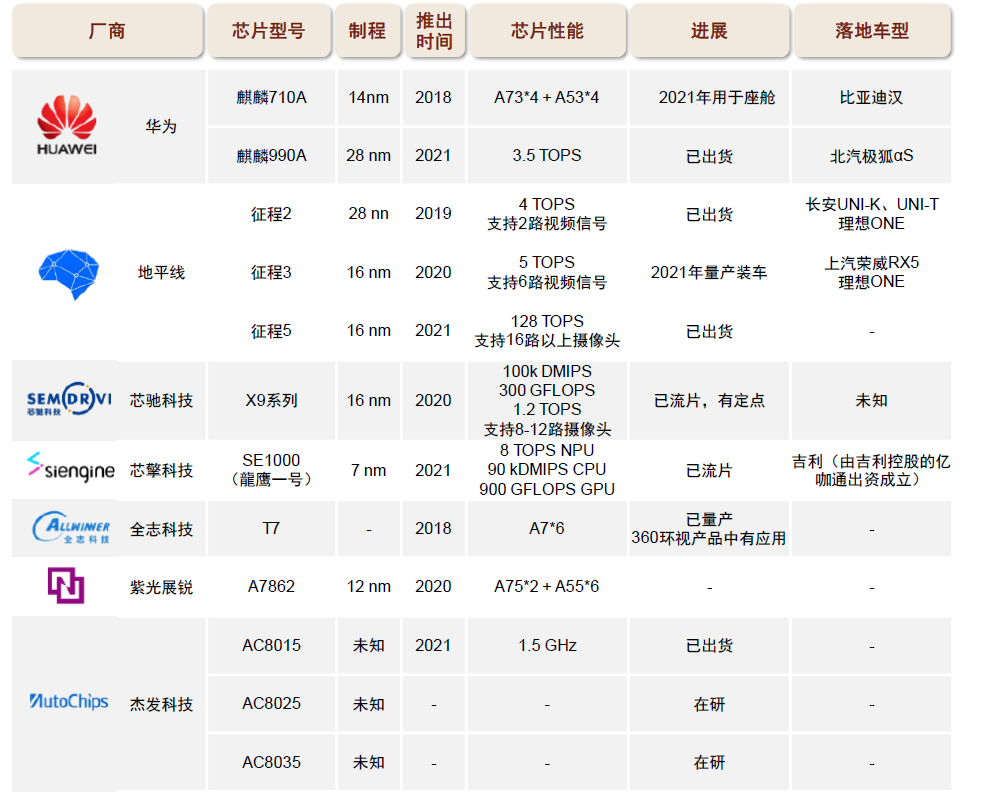Select the 进展 column header
This screenshot has height=794, width=996.
click(710, 30)
